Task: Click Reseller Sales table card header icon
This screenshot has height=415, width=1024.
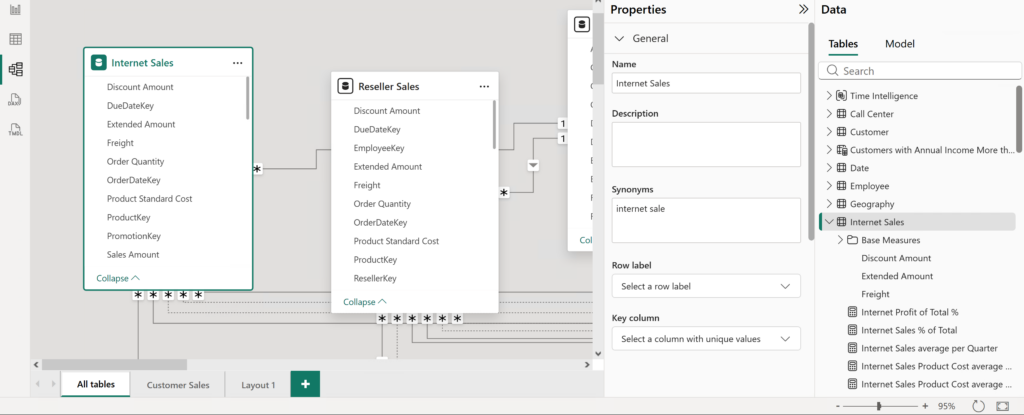Action: 345,86
